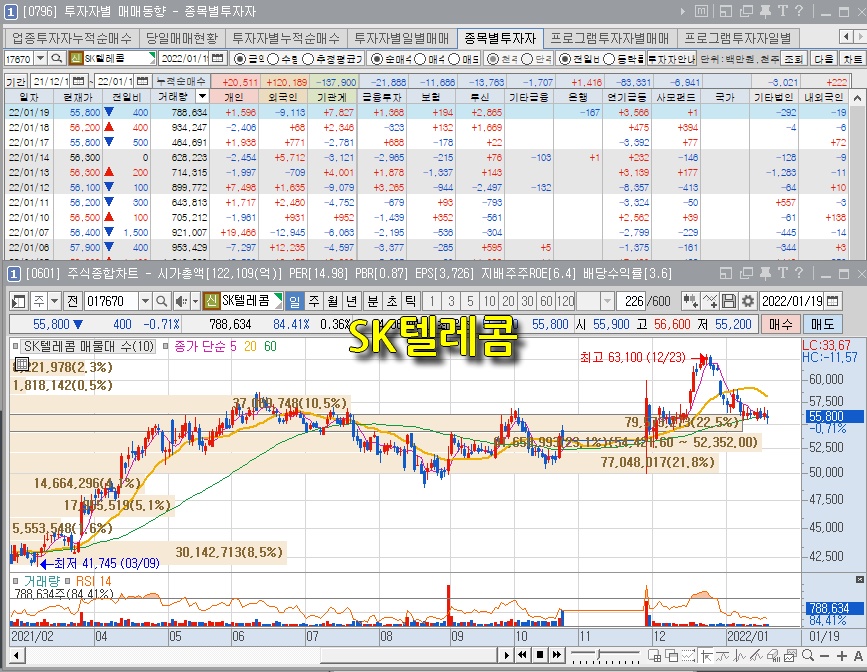Select the 금액 radio option
Screen dimensions: 867x672
click(x=240, y=59)
